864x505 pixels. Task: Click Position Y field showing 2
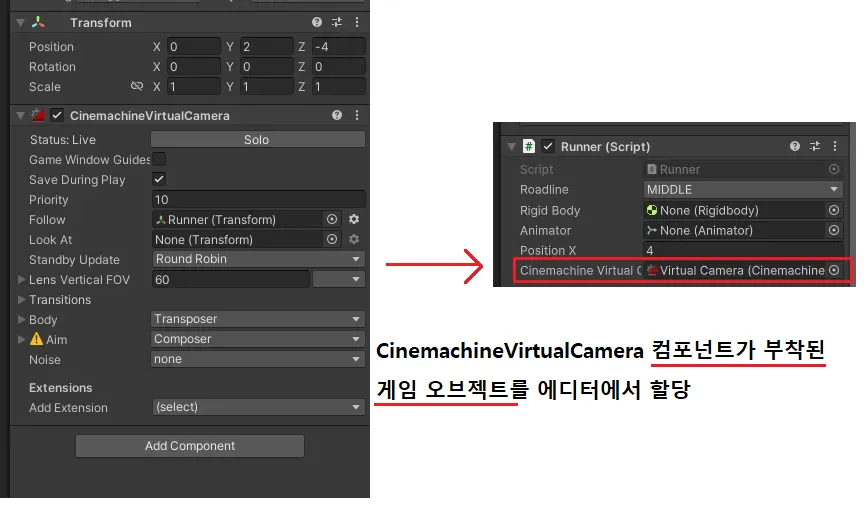coord(266,46)
